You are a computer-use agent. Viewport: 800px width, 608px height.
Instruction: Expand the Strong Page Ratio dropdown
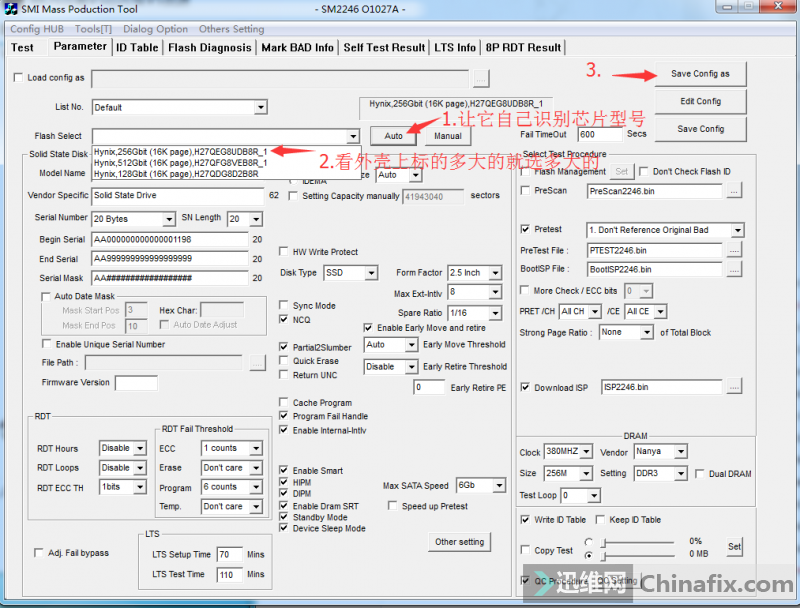click(x=647, y=333)
